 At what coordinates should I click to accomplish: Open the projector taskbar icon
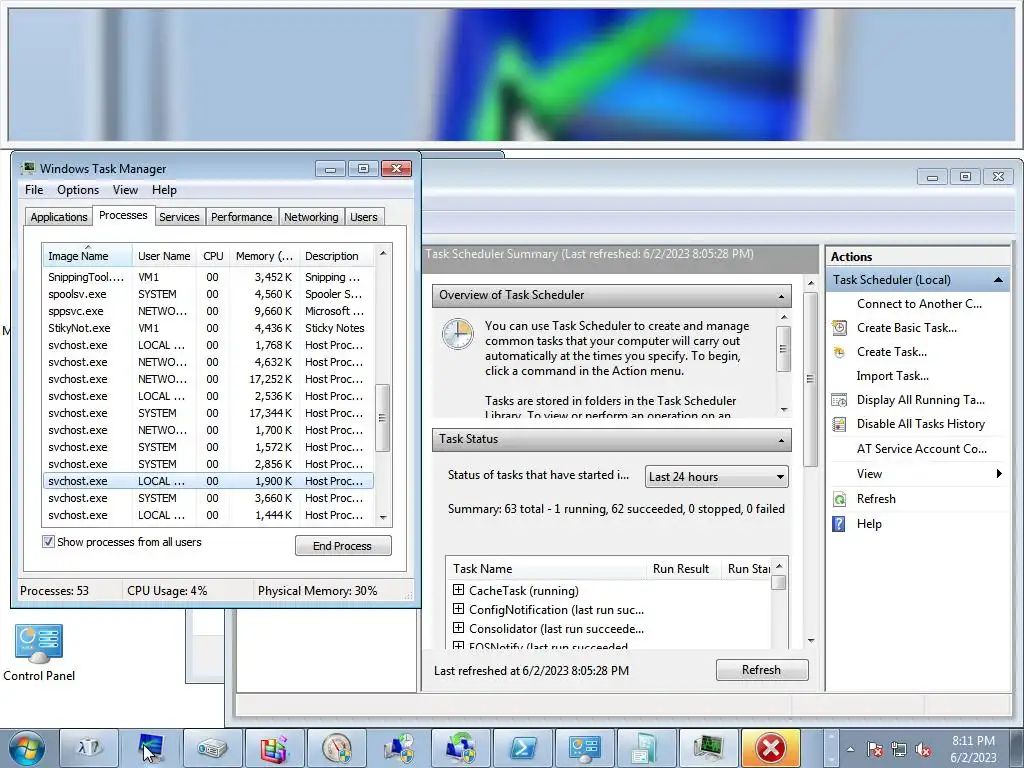(x=212, y=748)
